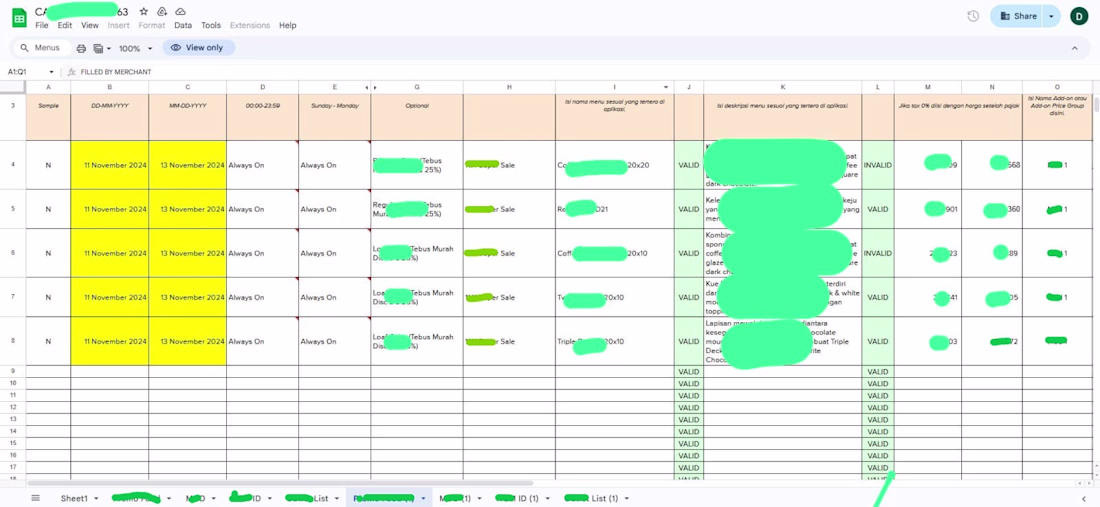Viewport: 1100px width, 507px height.
Task: Click column L VALID cell in row 8
Action: (878, 341)
